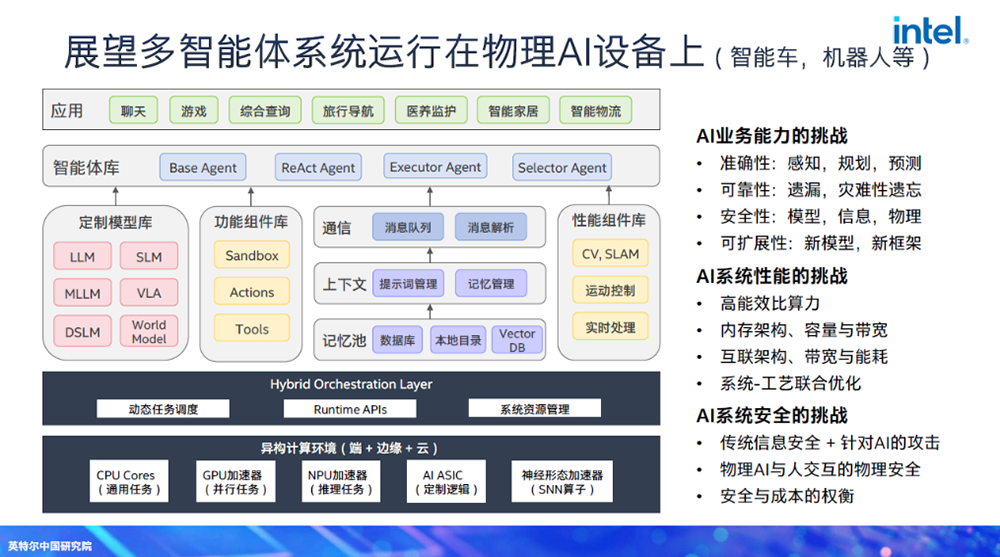Screen dimensions: 1000x557
Task: Click the 游戏 application box
Action: coord(193,111)
